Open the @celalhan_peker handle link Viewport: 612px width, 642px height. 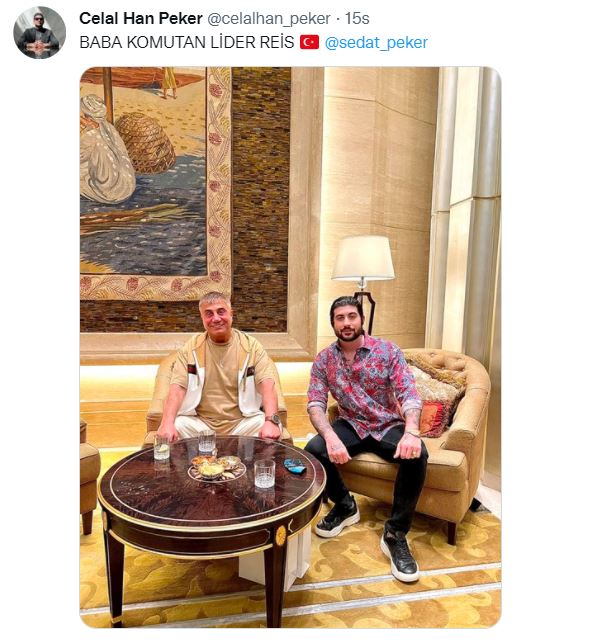269,18
